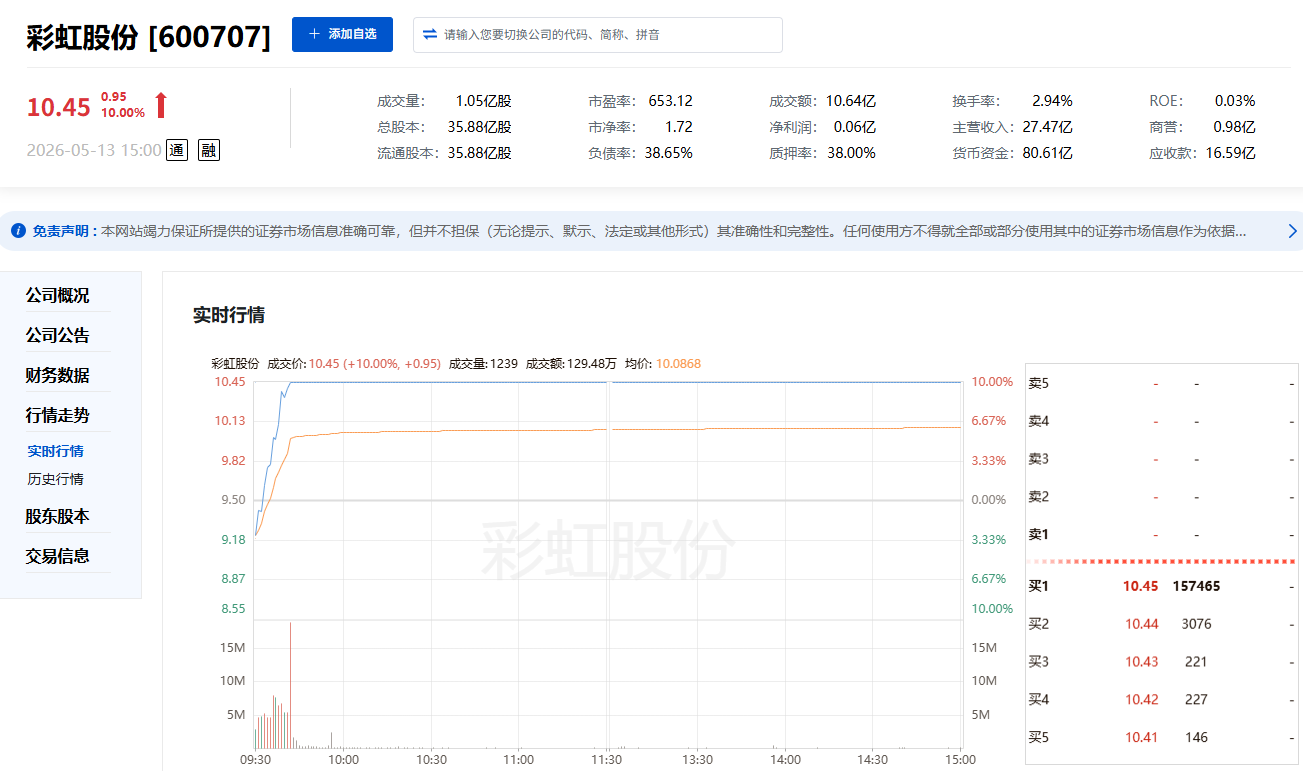Click the 融 margin trading badge
The image size is (1303, 771).
208,150
